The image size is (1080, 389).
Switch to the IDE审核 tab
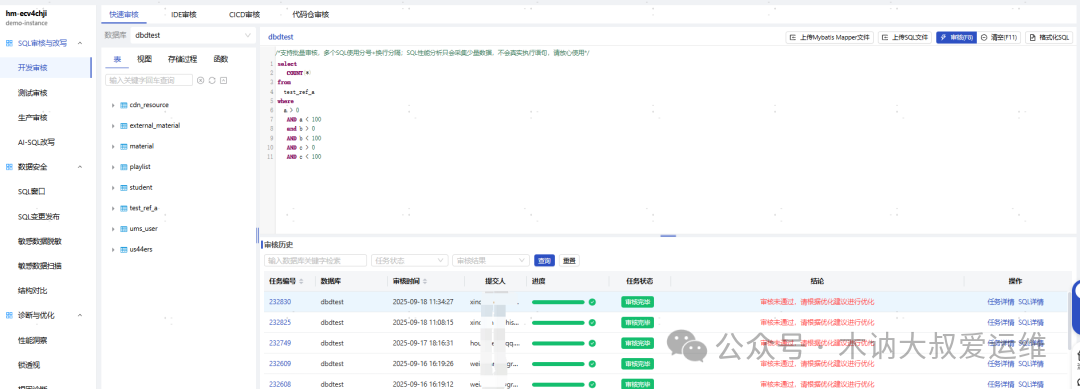click(x=184, y=14)
